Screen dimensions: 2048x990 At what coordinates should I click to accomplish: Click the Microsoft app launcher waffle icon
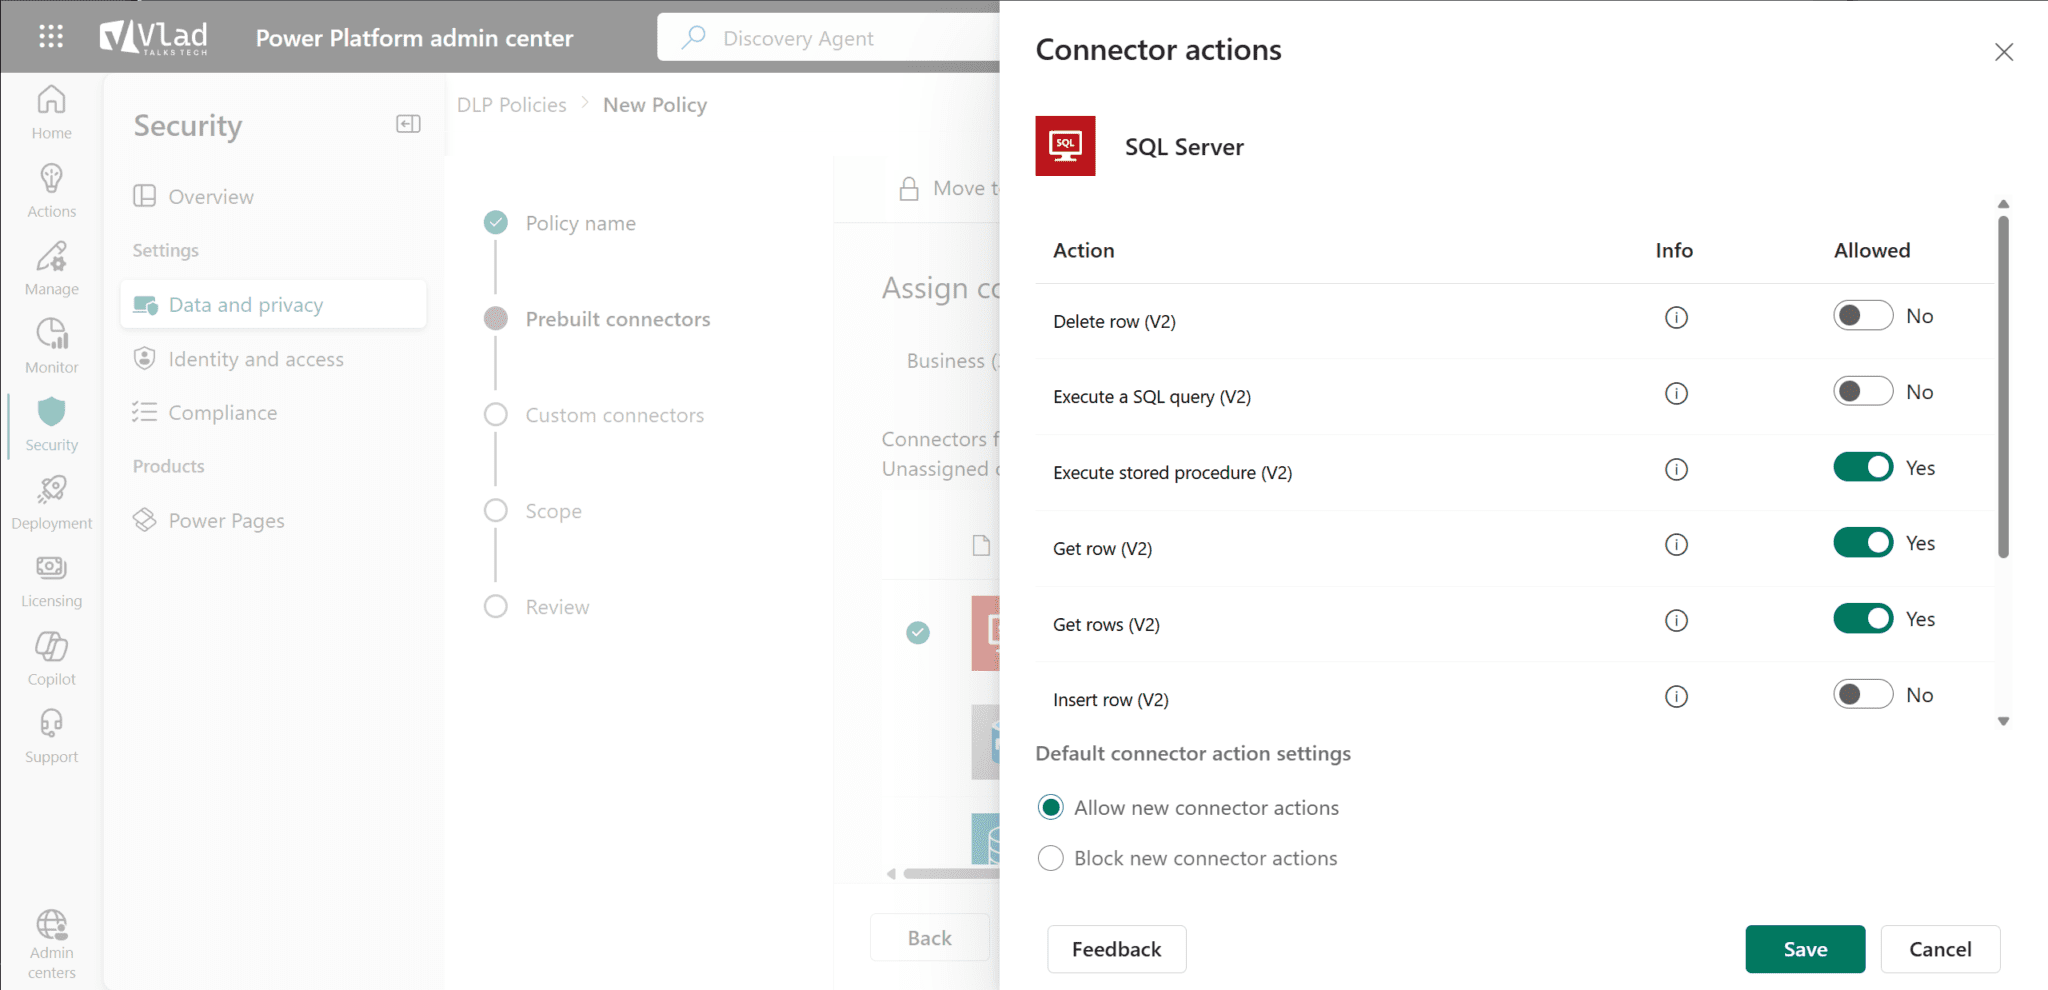click(50, 37)
